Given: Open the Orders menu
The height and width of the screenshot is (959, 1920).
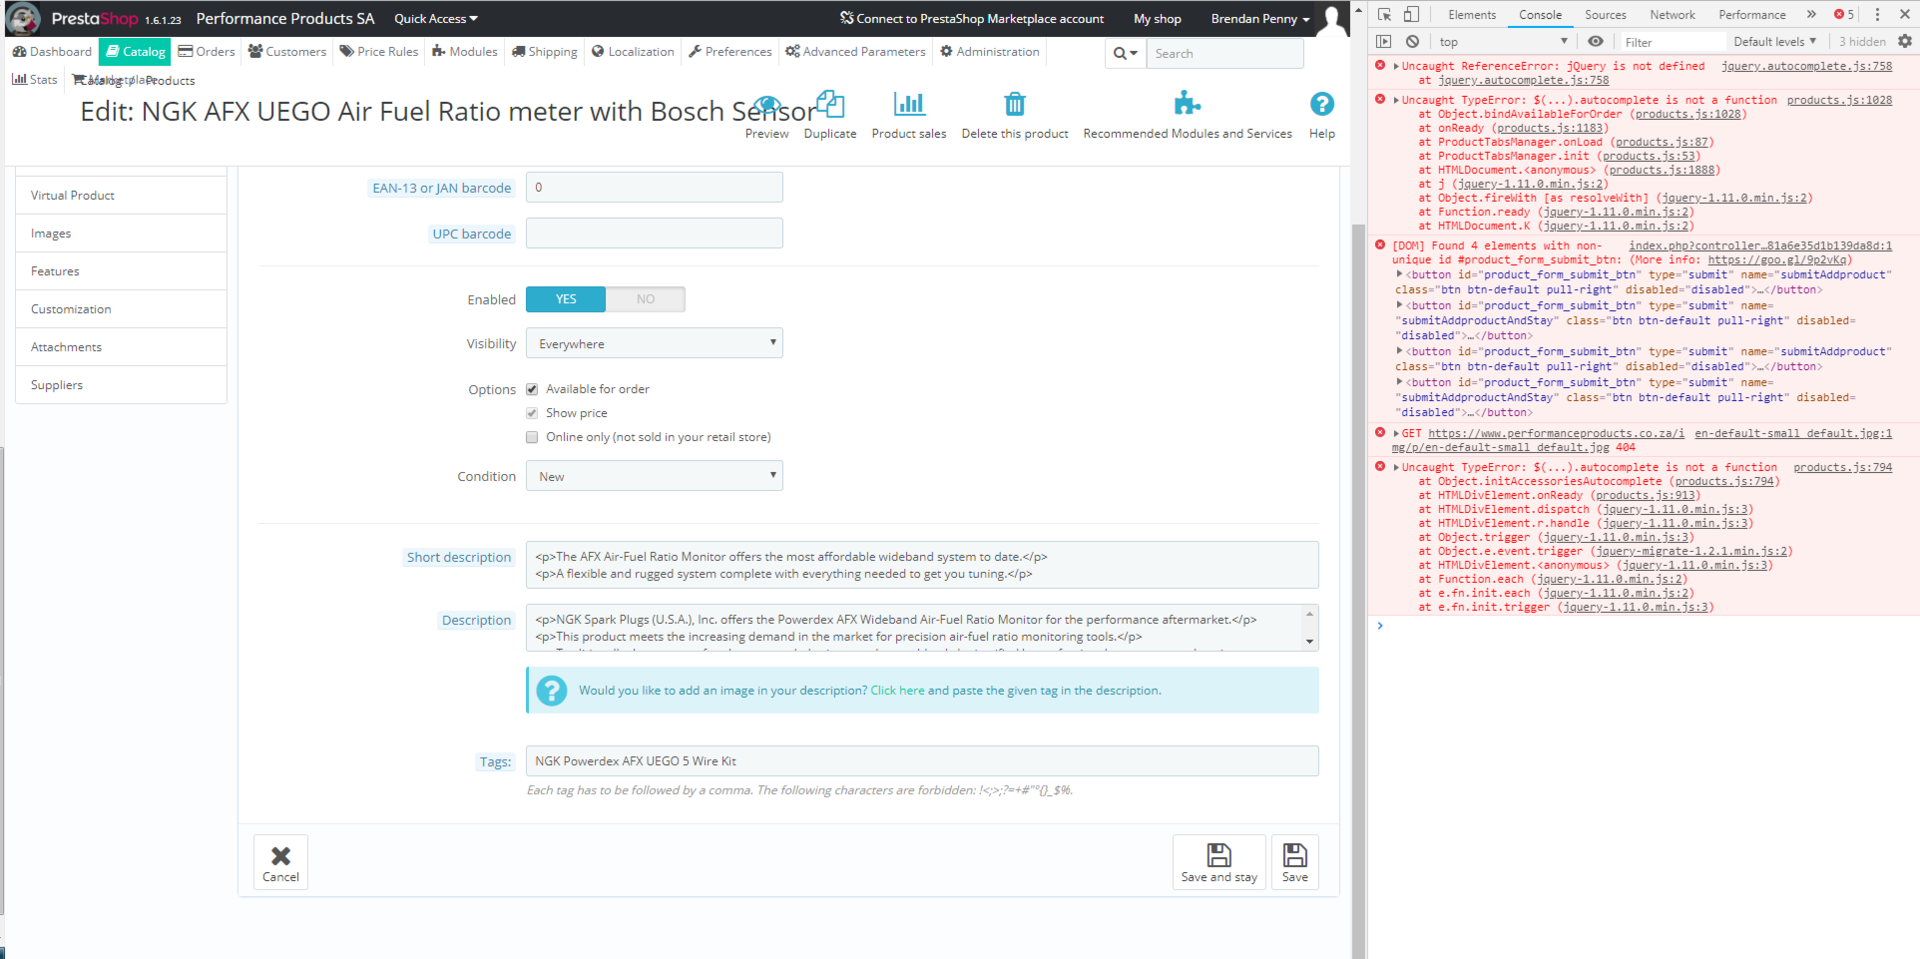Looking at the screenshot, I should [207, 51].
